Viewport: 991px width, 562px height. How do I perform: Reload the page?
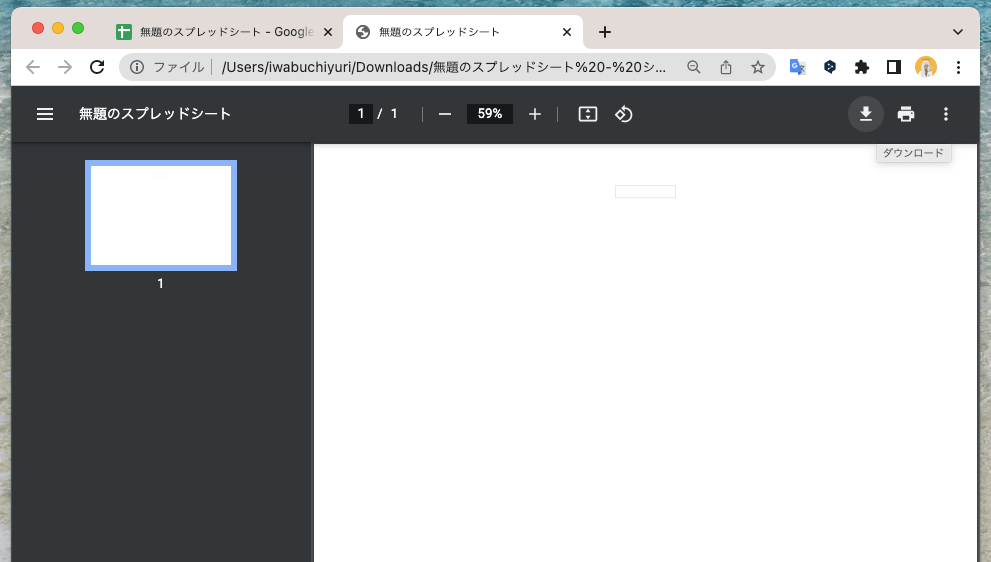[x=97, y=67]
